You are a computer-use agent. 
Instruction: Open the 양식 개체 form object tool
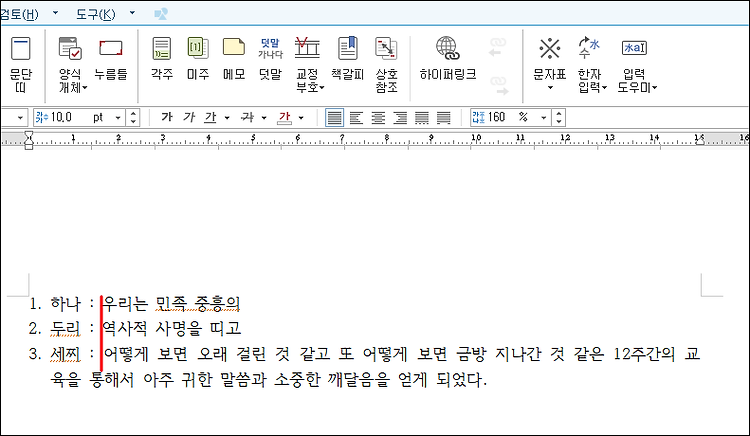(71, 65)
